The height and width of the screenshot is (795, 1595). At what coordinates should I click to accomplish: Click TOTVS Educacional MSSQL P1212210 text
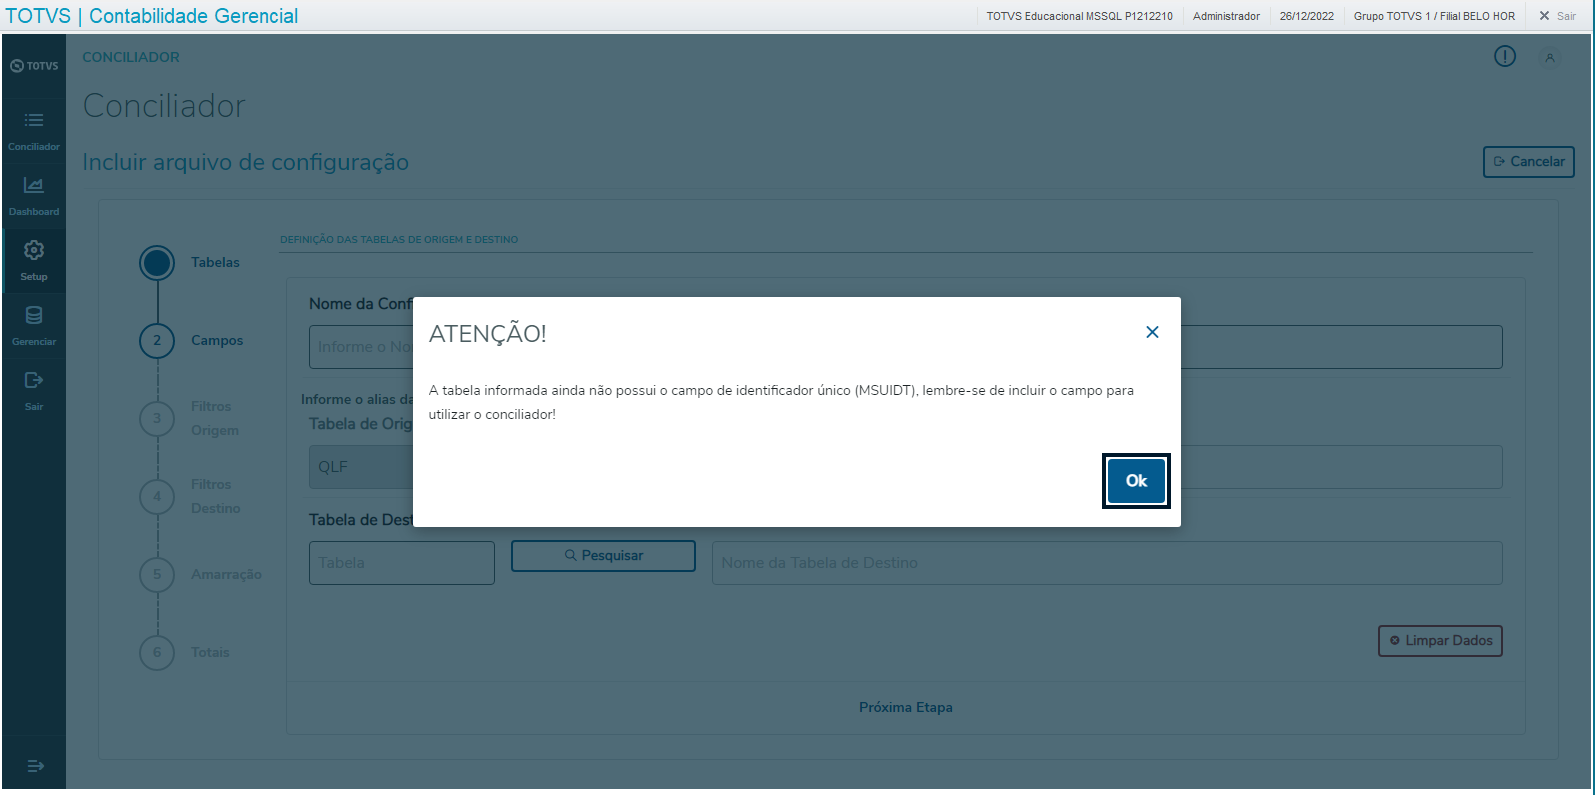(x=1079, y=16)
